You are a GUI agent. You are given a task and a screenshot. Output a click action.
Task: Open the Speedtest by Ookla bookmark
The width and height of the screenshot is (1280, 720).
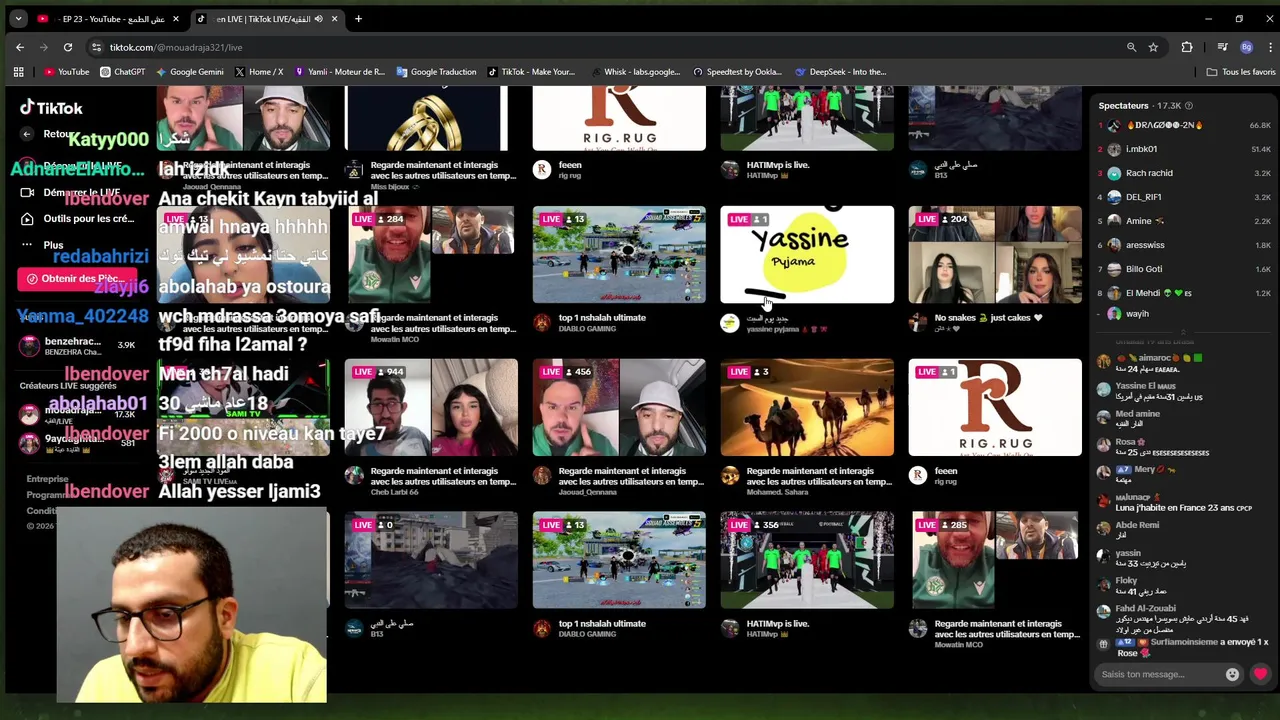[x=737, y=72]
